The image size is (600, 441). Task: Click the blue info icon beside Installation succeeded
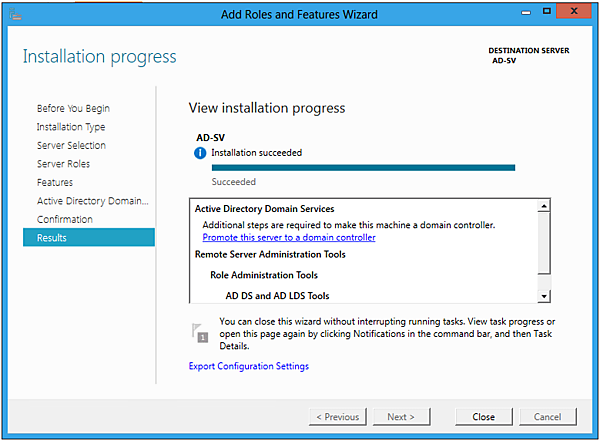click(201, 153)
